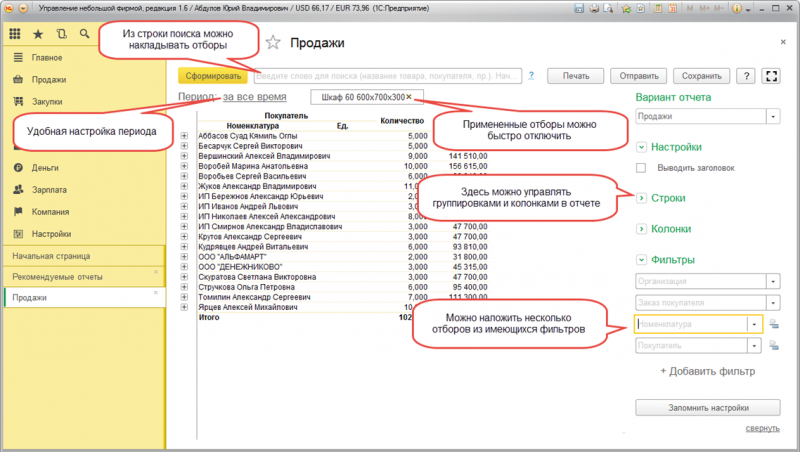Image resolution: width=800 pixels, height=452 pixels.
Task: Open favorites star in the tools panel
Action: (38, 34)
